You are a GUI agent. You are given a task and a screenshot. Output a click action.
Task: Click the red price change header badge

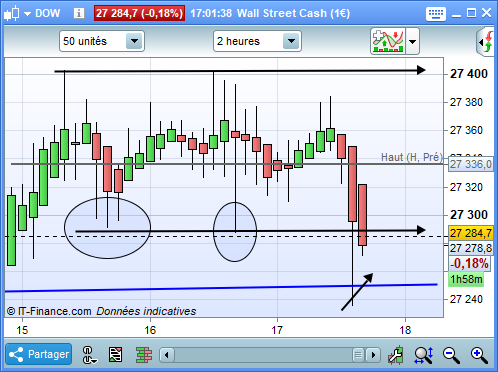point(140,13)
